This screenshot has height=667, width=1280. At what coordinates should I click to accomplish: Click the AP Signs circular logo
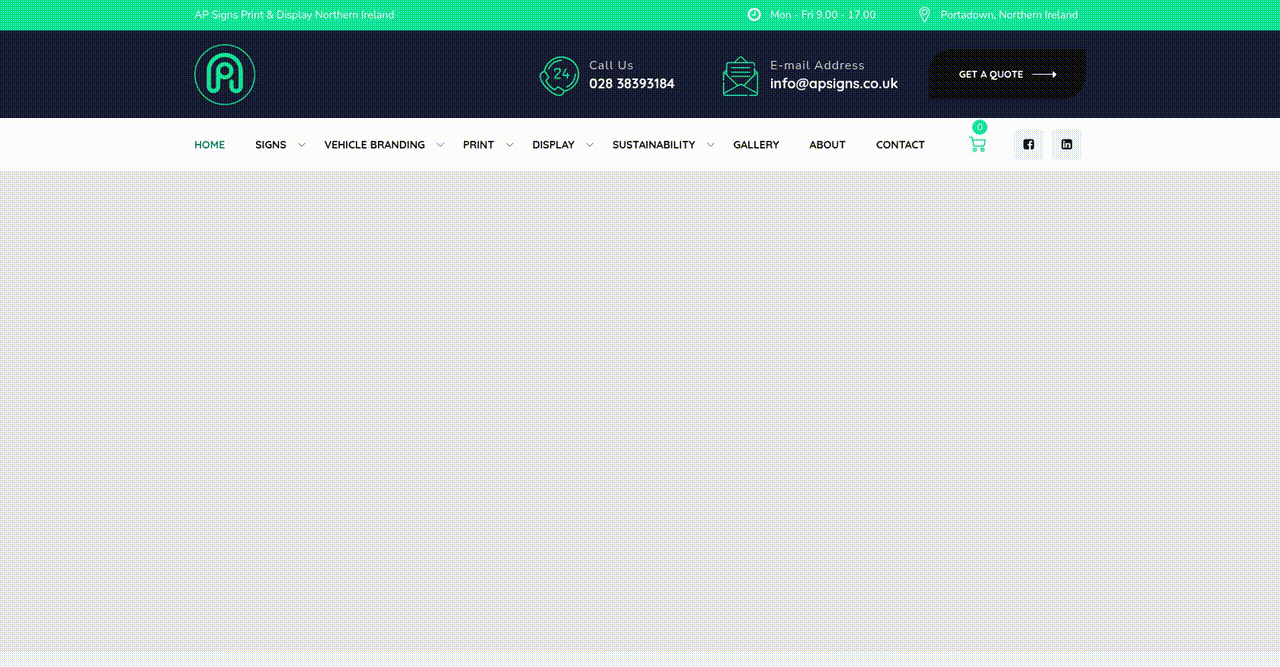[x=225, y=75]
